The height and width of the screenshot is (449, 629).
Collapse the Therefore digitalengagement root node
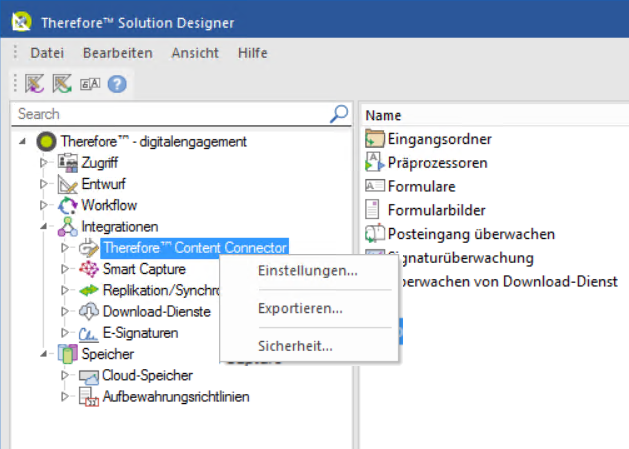click(x=23, y=141)
